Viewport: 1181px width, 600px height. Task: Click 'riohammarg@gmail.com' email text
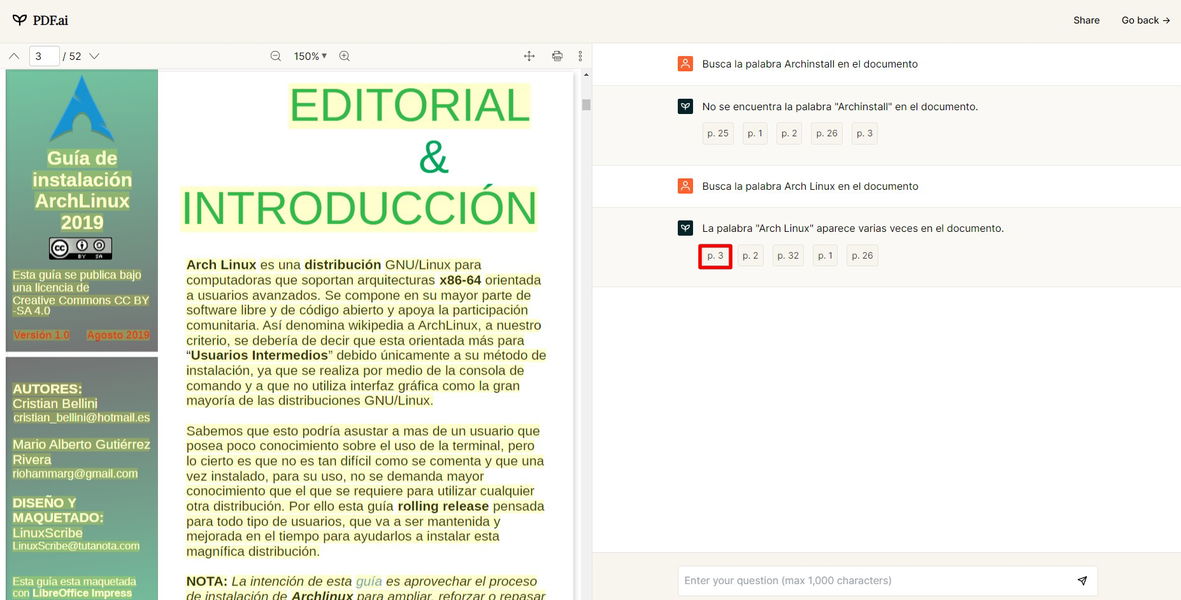point(75,474)
